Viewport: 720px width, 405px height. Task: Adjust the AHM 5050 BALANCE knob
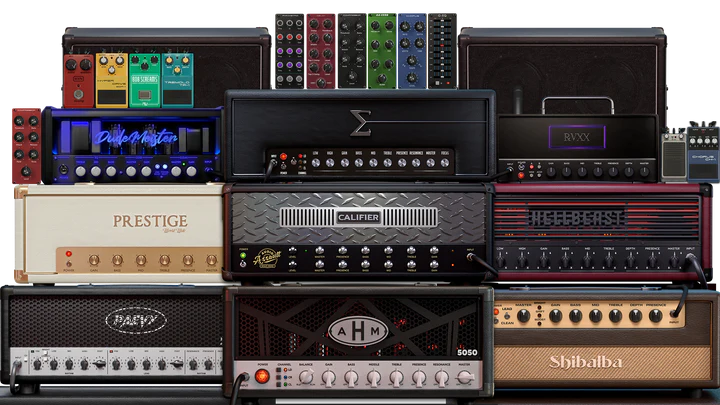coord(306,377)
